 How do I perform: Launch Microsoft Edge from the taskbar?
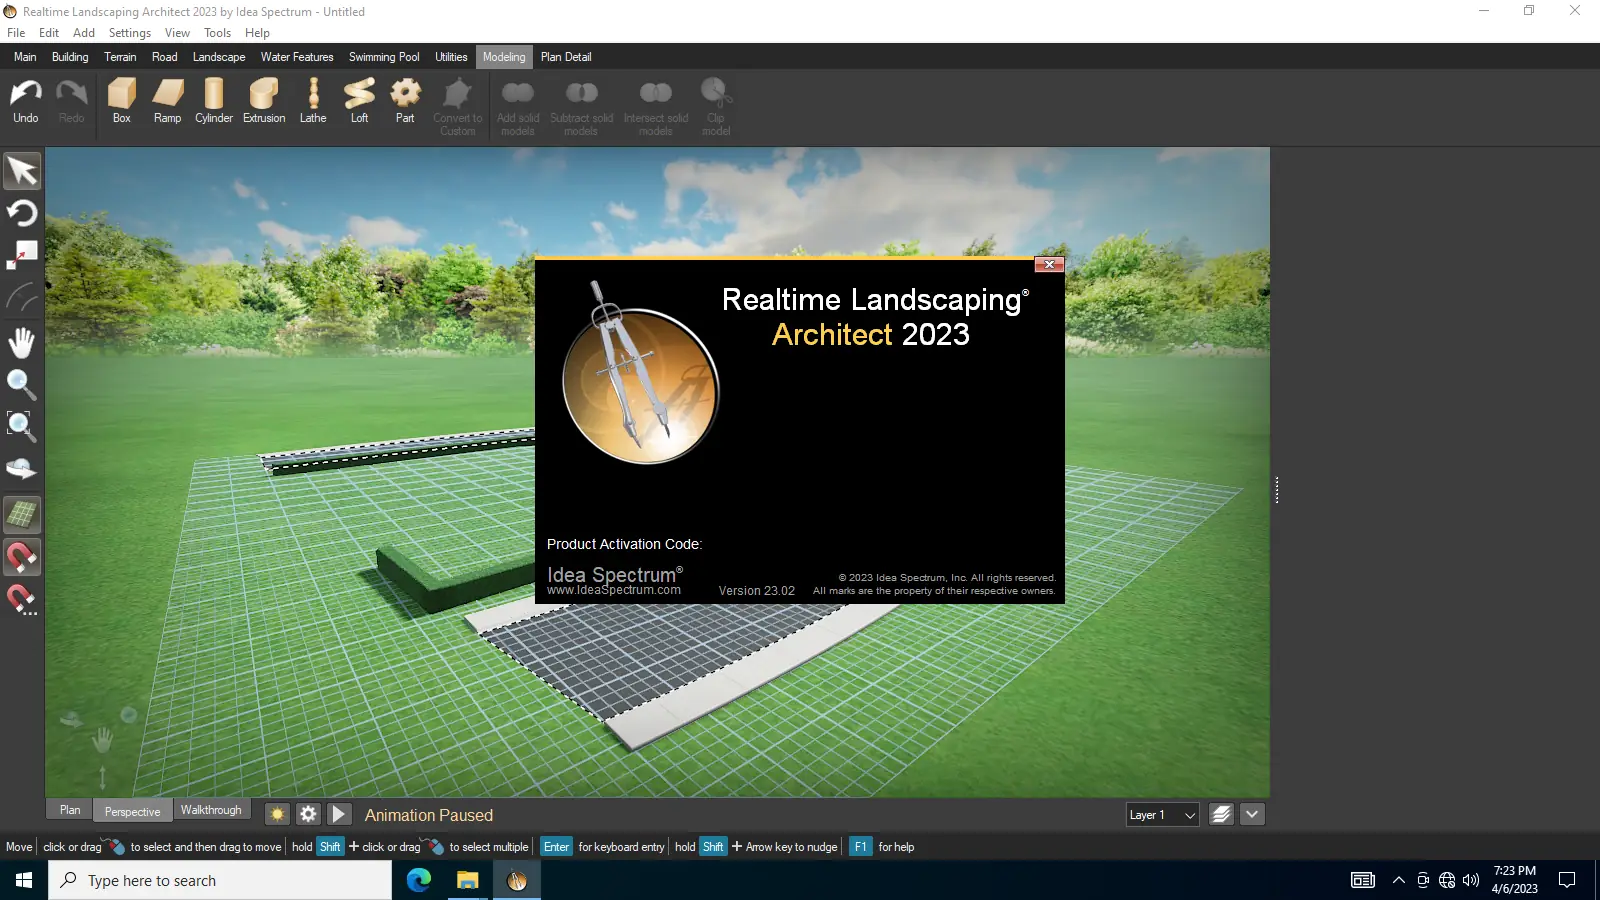(418, 880)
